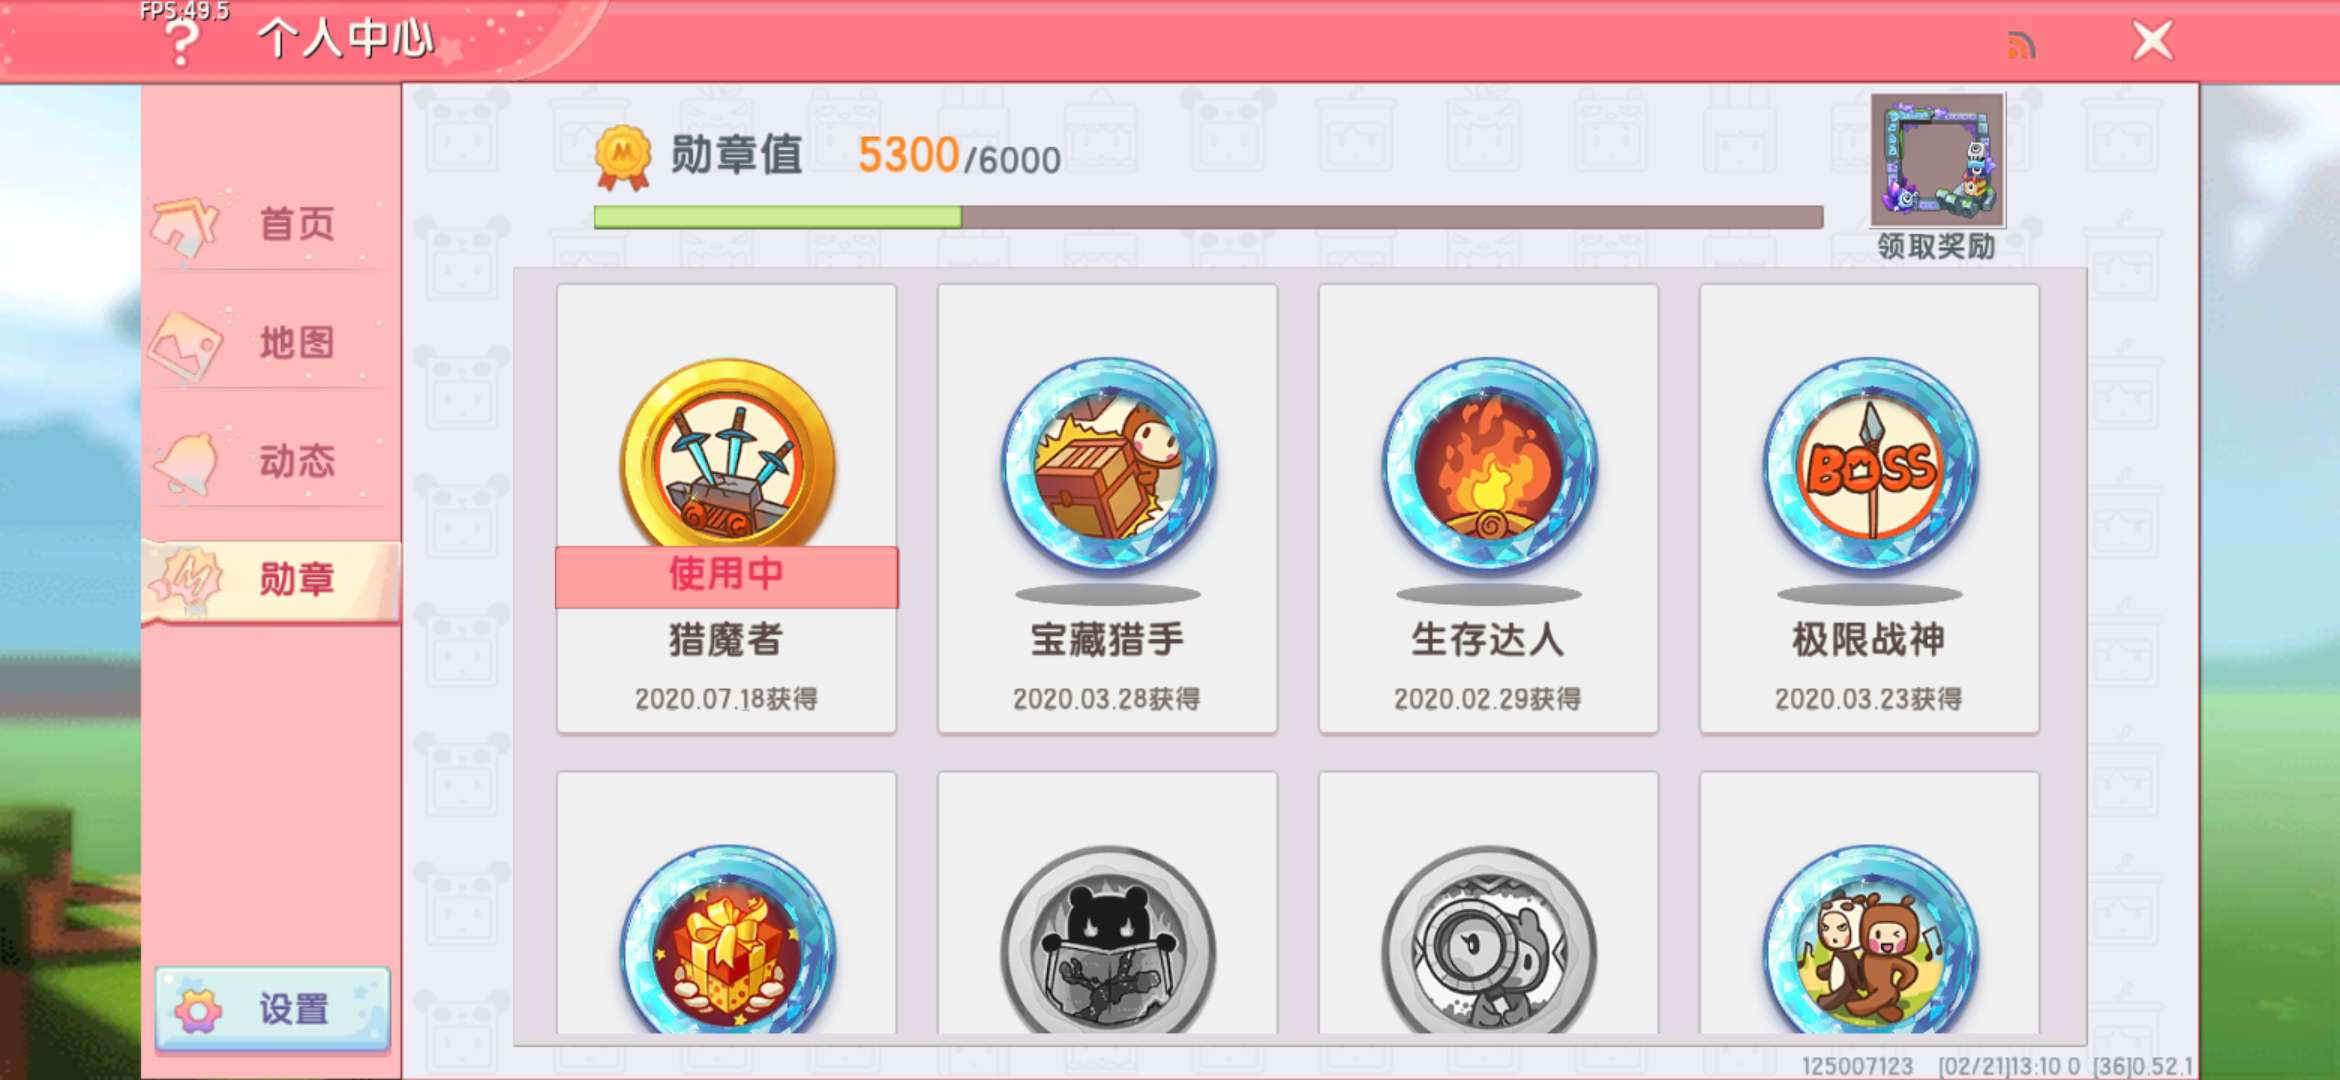Tap the orange broadcast signal icon
This screenshot has height=1080, width=2340.
pos(2021,45)
